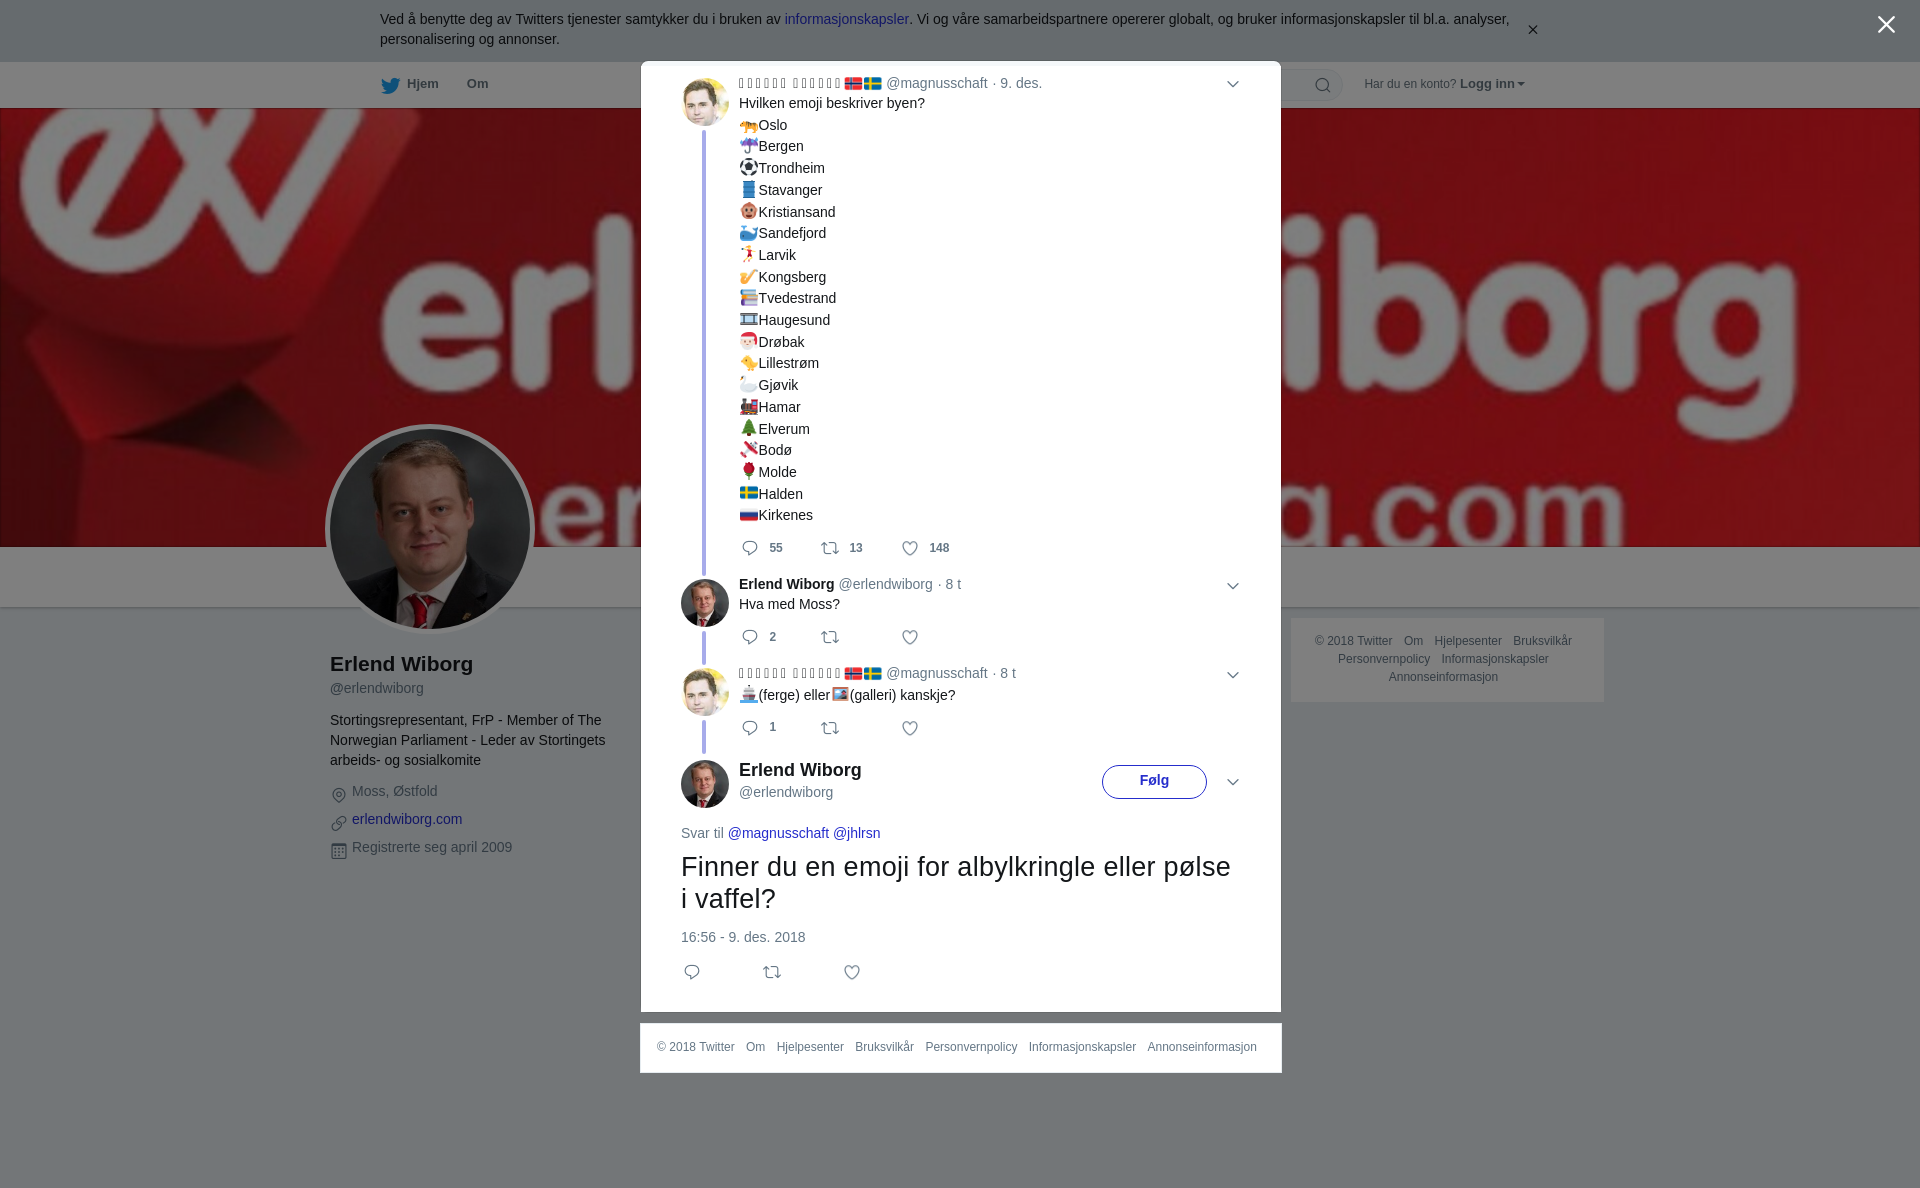
Task: Open chevron menu on 'Hva med Moss?' tweet
Action: [x=1233, y=586]
